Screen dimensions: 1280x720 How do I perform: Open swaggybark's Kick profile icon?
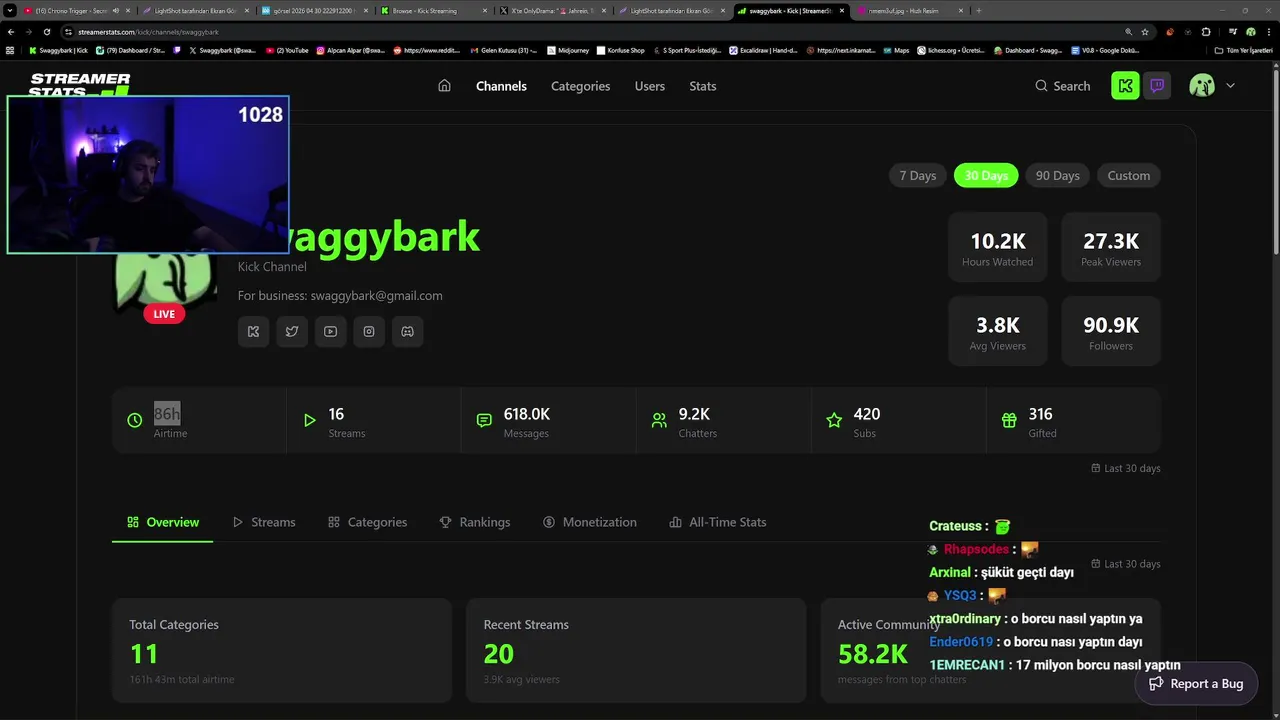point(253,331)
